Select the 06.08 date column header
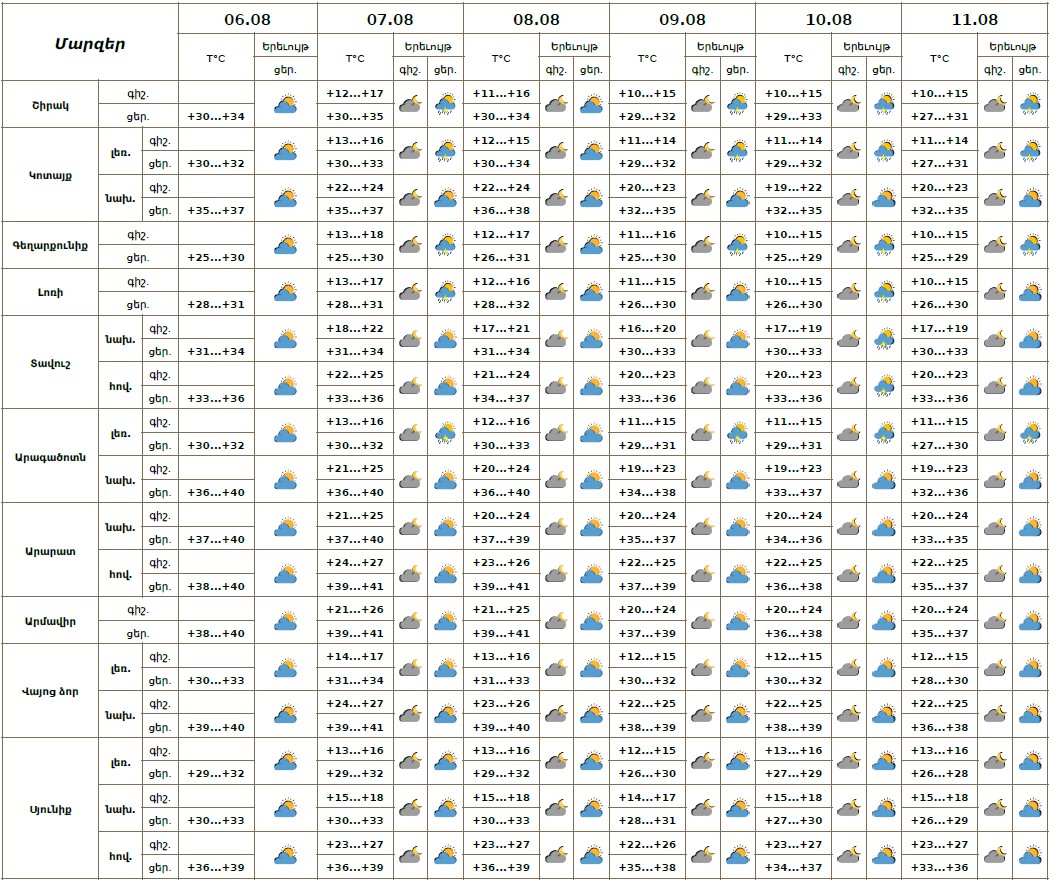 [247, 19]
